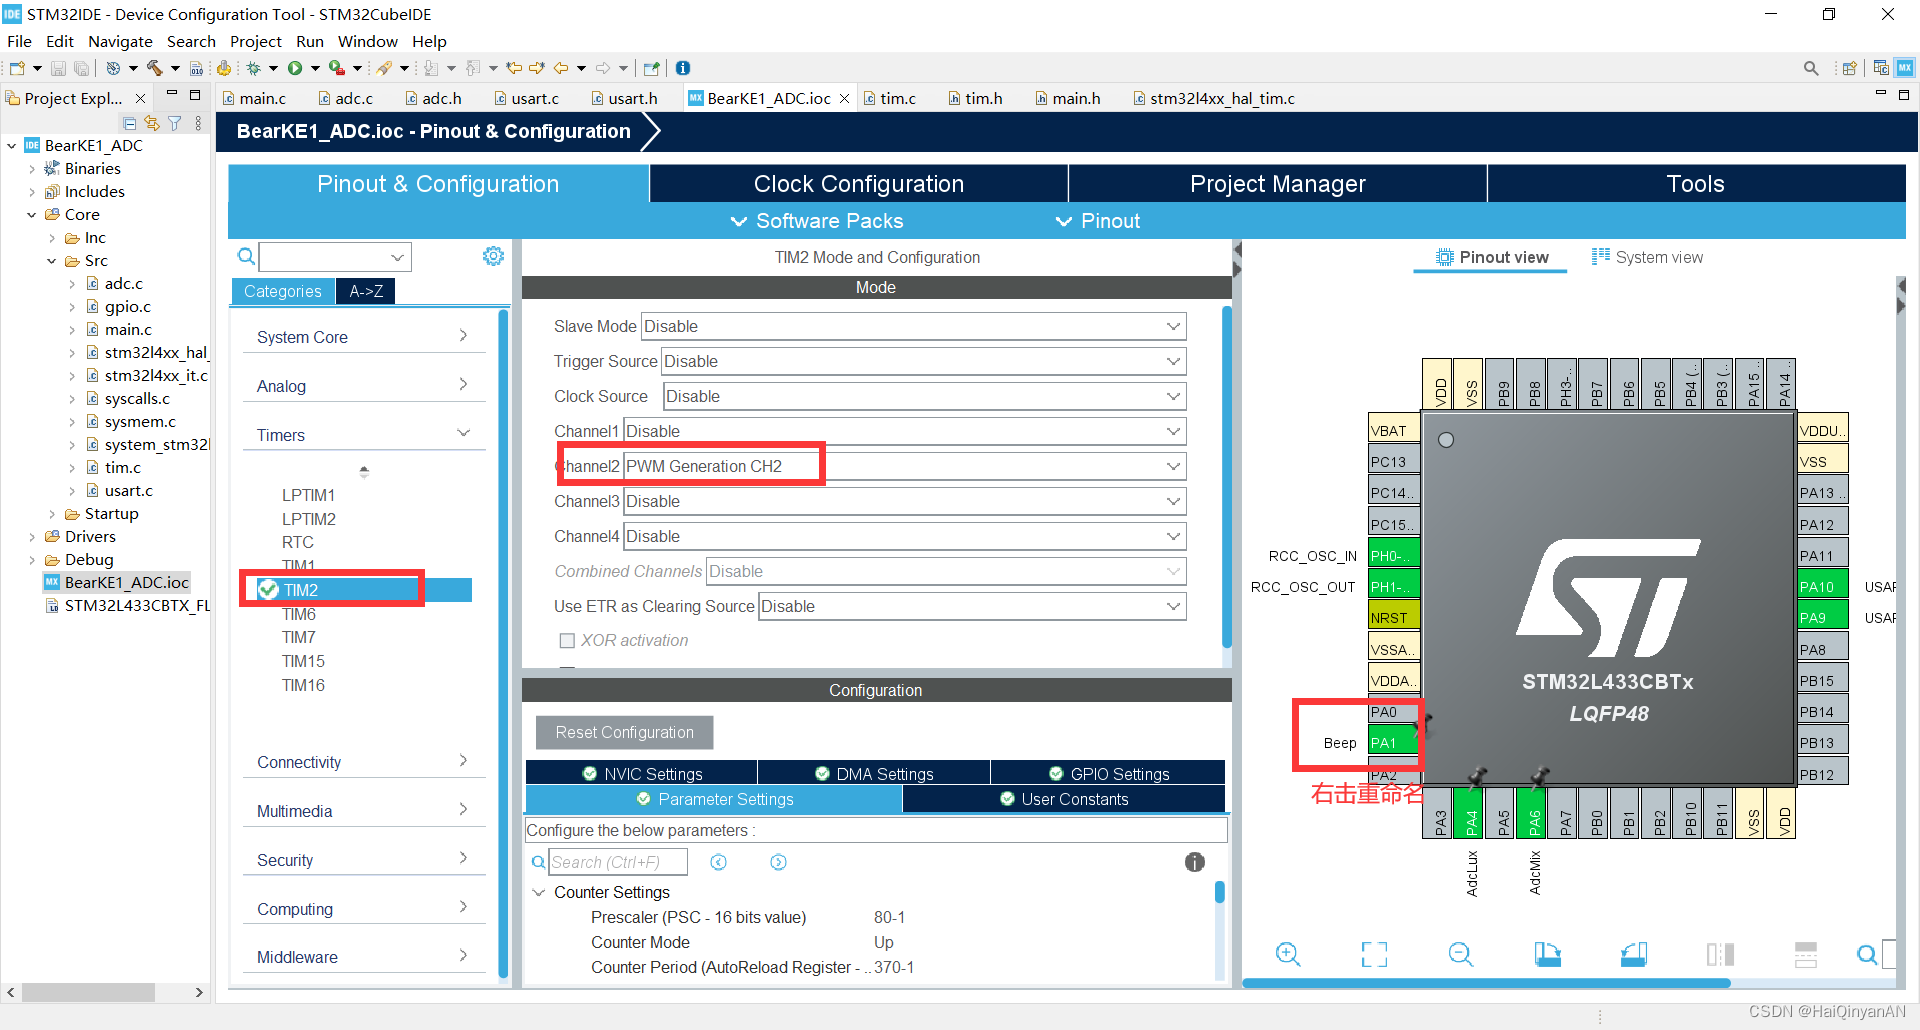Expand the Connectivity category
This screenshot has height=1030, width=1920.
coord(363,762)
